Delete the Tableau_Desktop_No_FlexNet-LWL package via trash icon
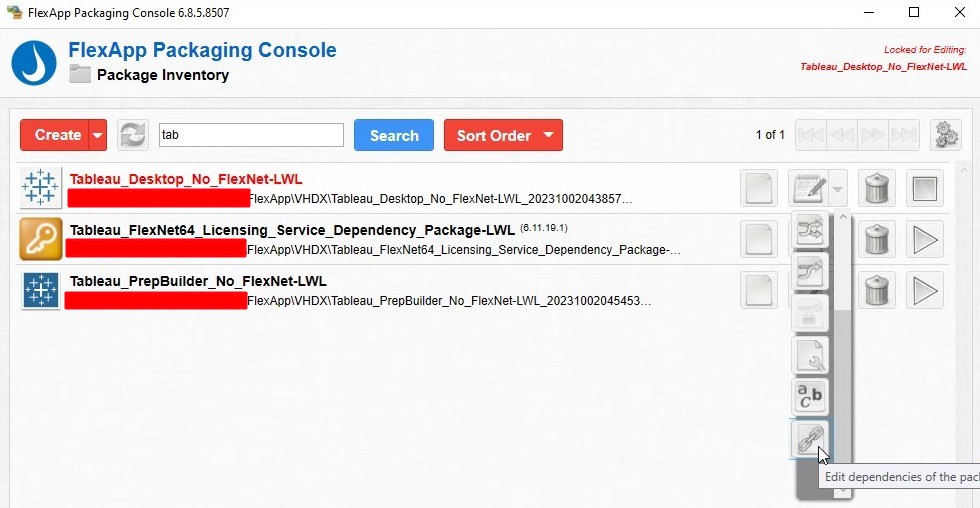 pos(876,188)
